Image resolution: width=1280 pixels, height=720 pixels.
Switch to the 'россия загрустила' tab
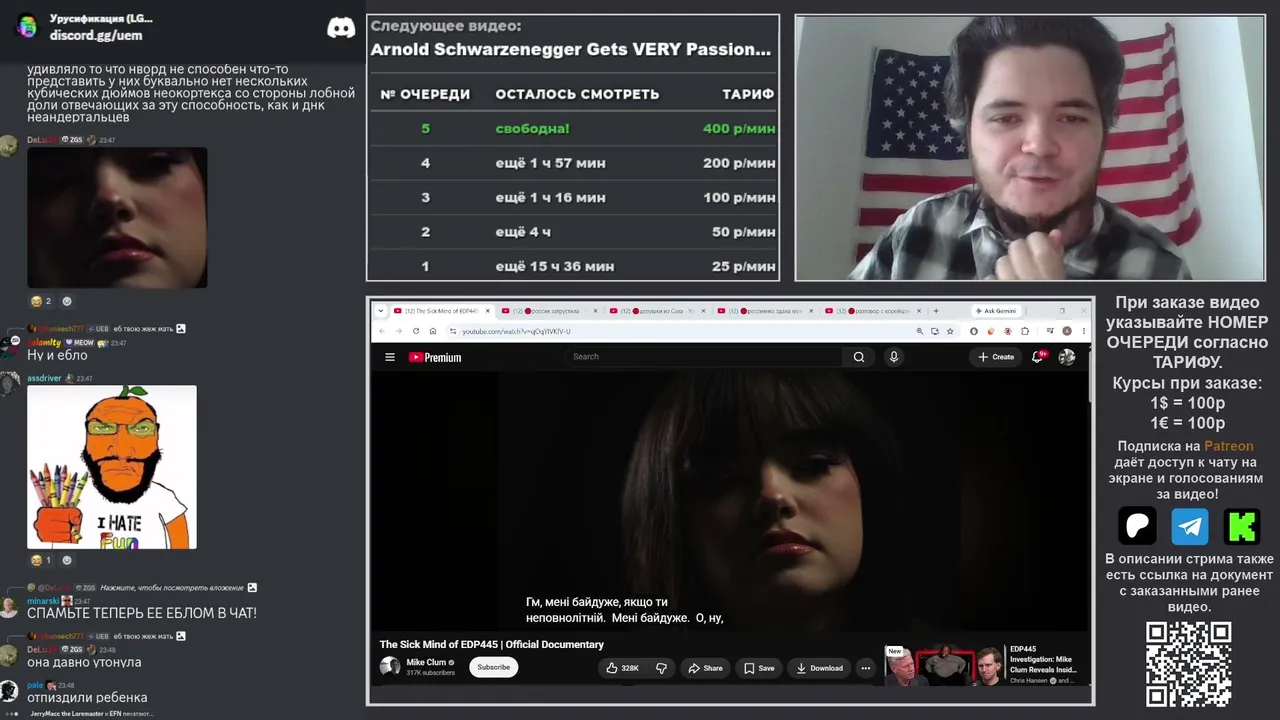(x=548, y=311)
